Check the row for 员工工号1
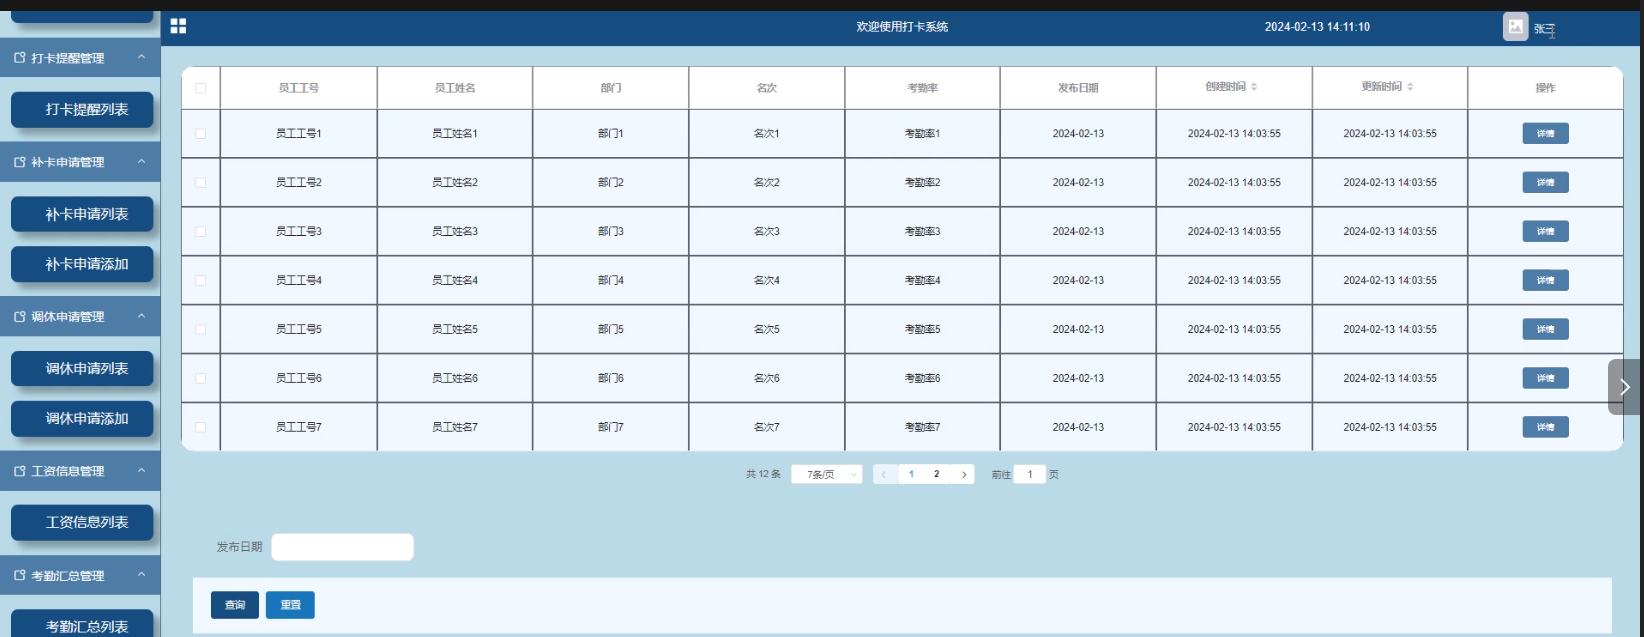Viewport: 1644px width, 637px height. [200, 133]
